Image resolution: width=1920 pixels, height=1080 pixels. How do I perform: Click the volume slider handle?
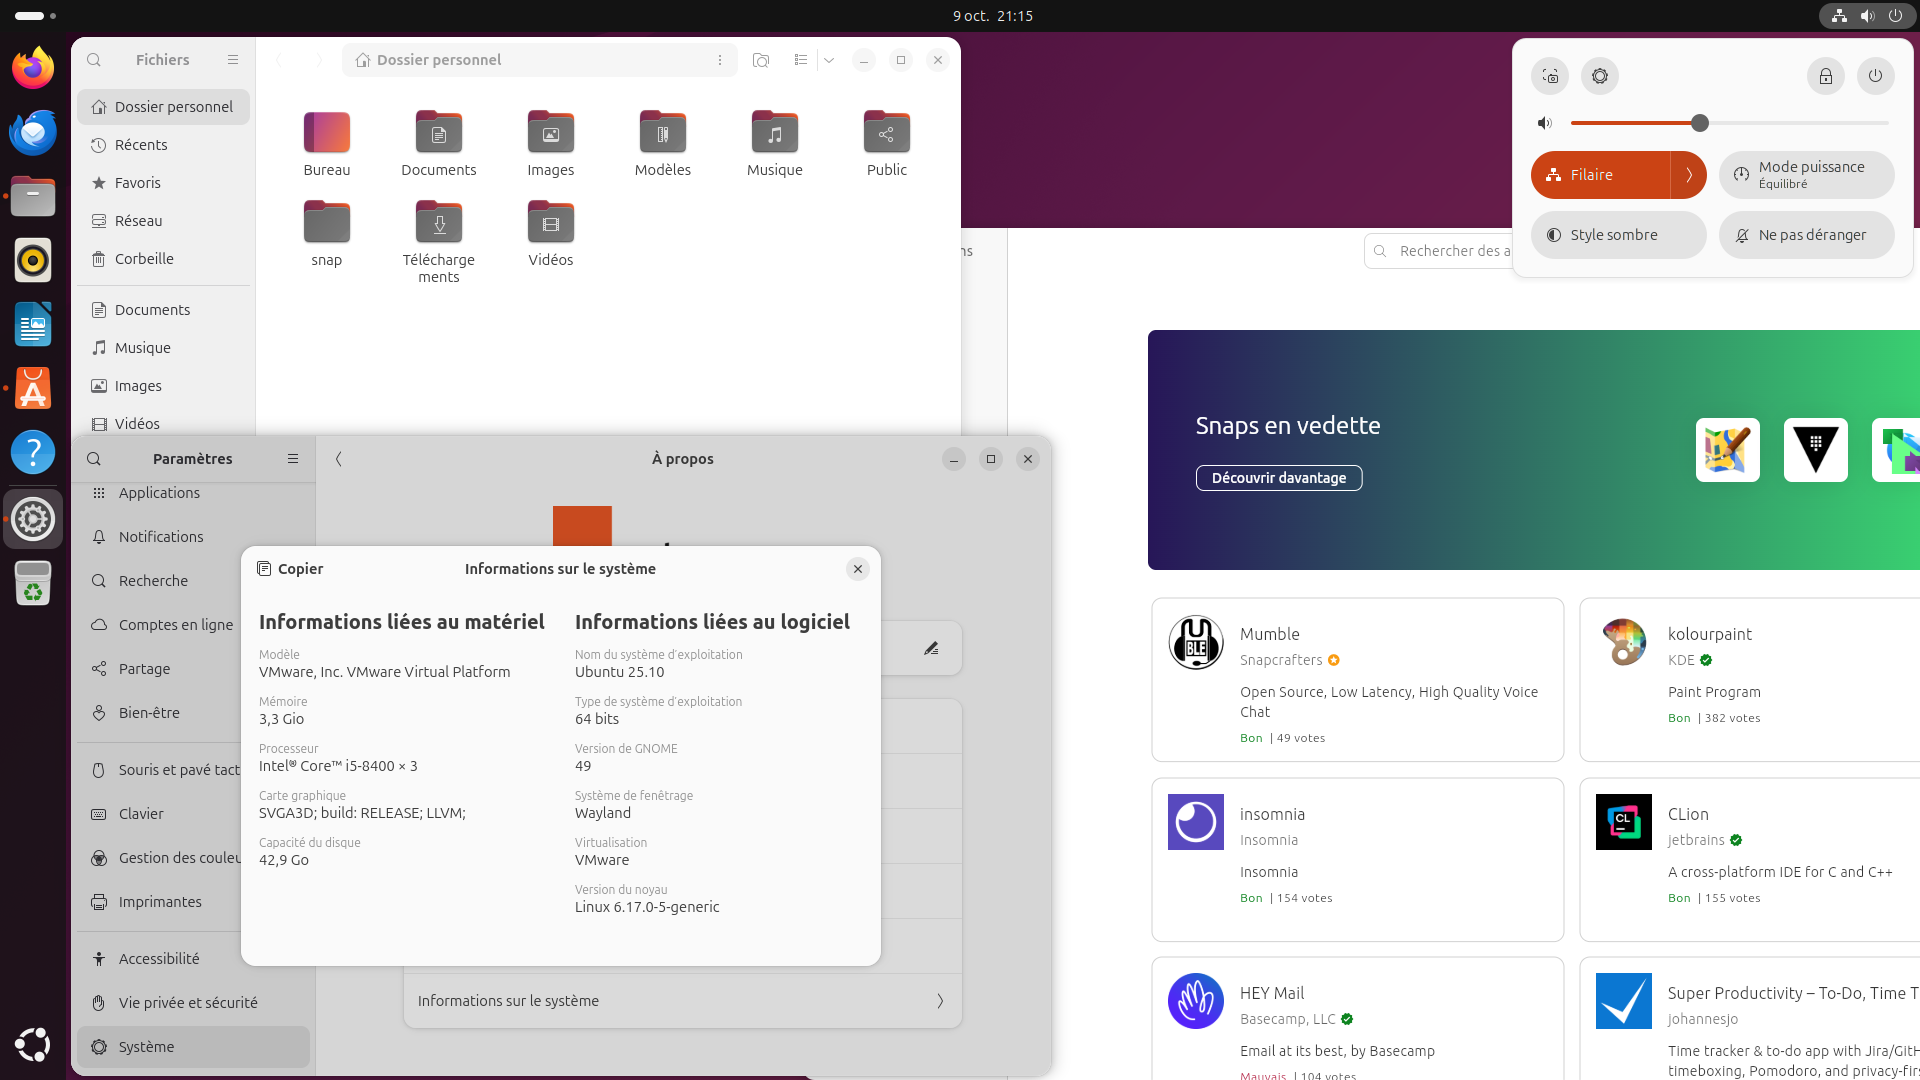1699,123
